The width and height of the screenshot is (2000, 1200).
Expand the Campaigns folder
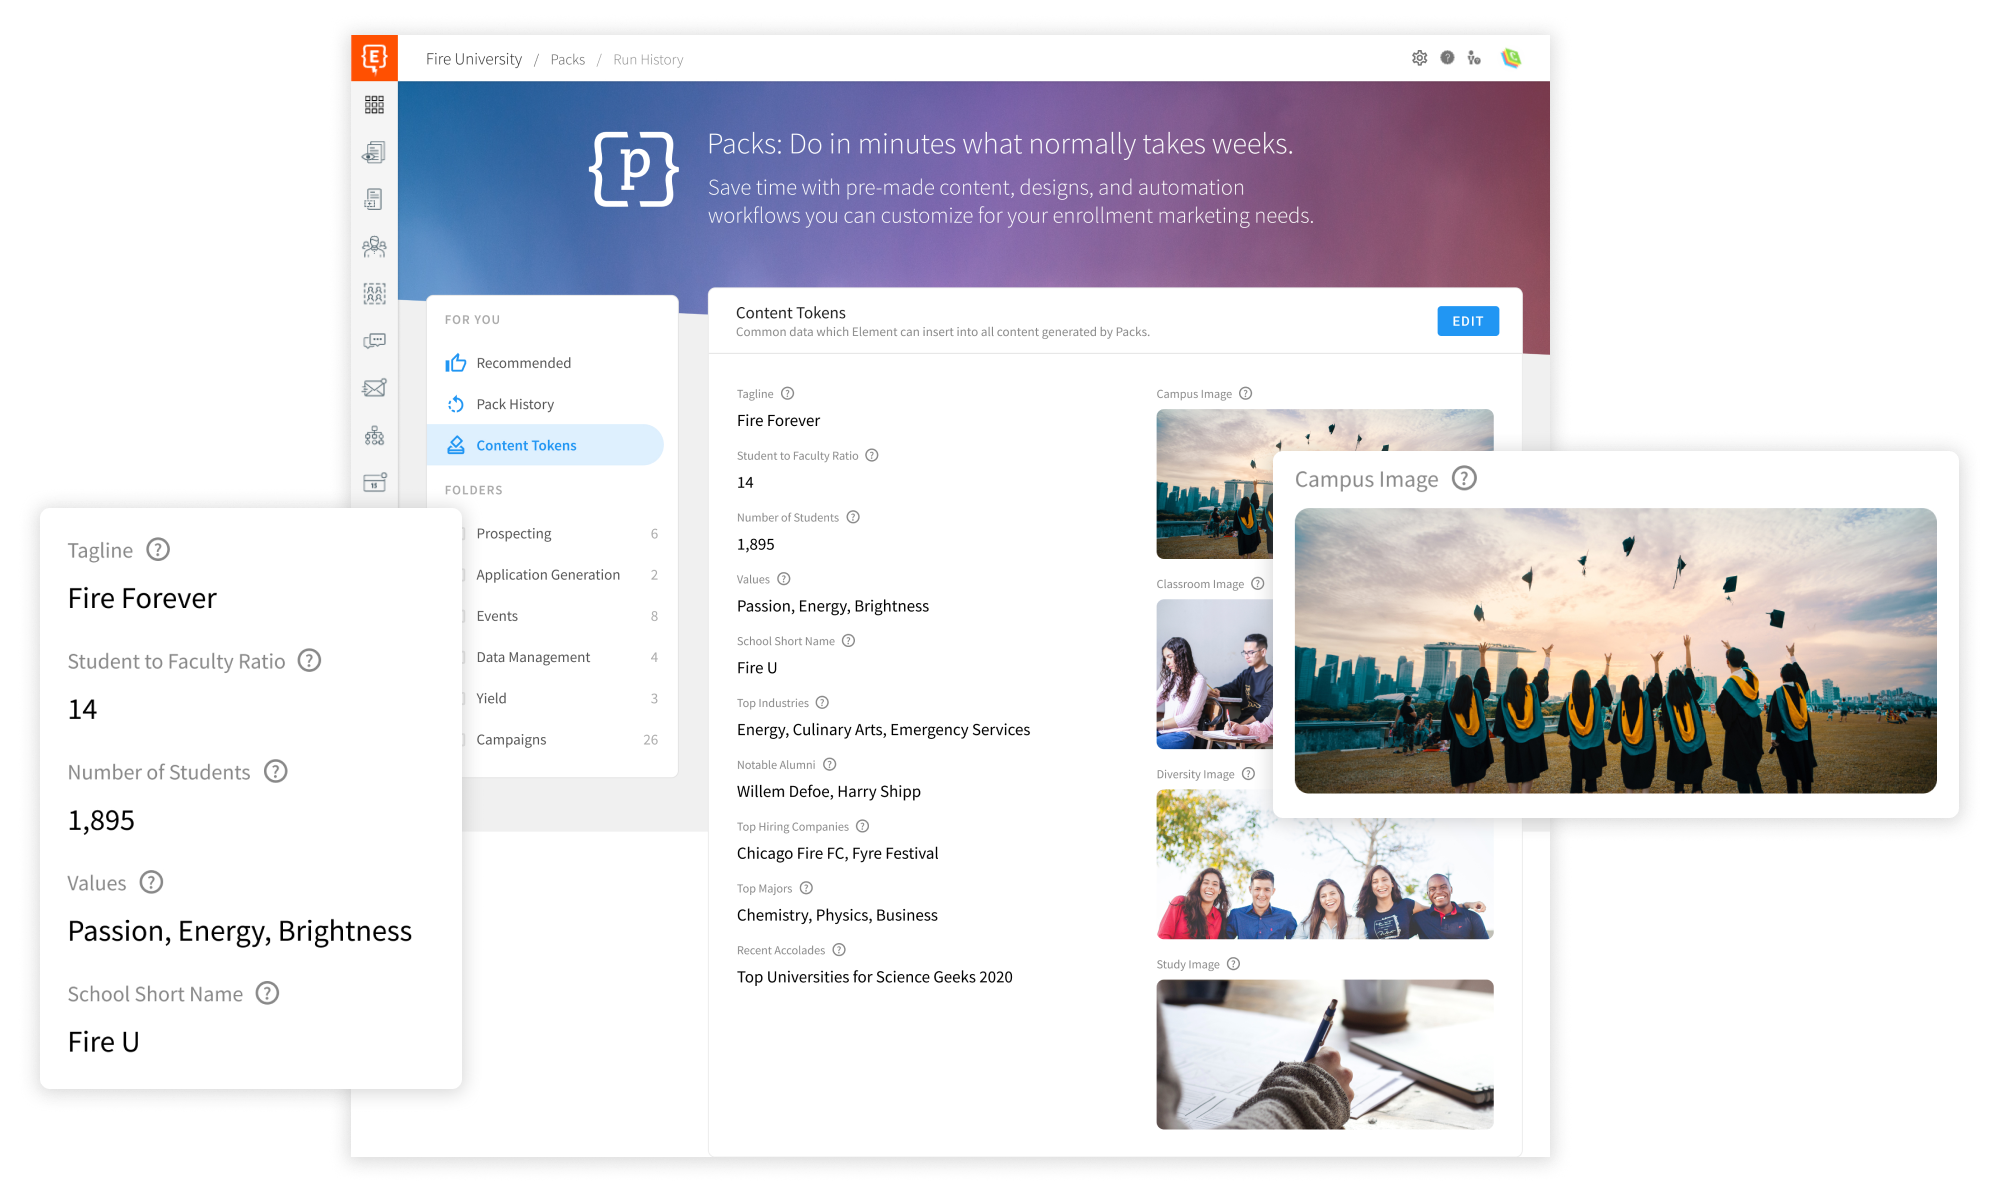pyautogui.click(x=511, y=740)
